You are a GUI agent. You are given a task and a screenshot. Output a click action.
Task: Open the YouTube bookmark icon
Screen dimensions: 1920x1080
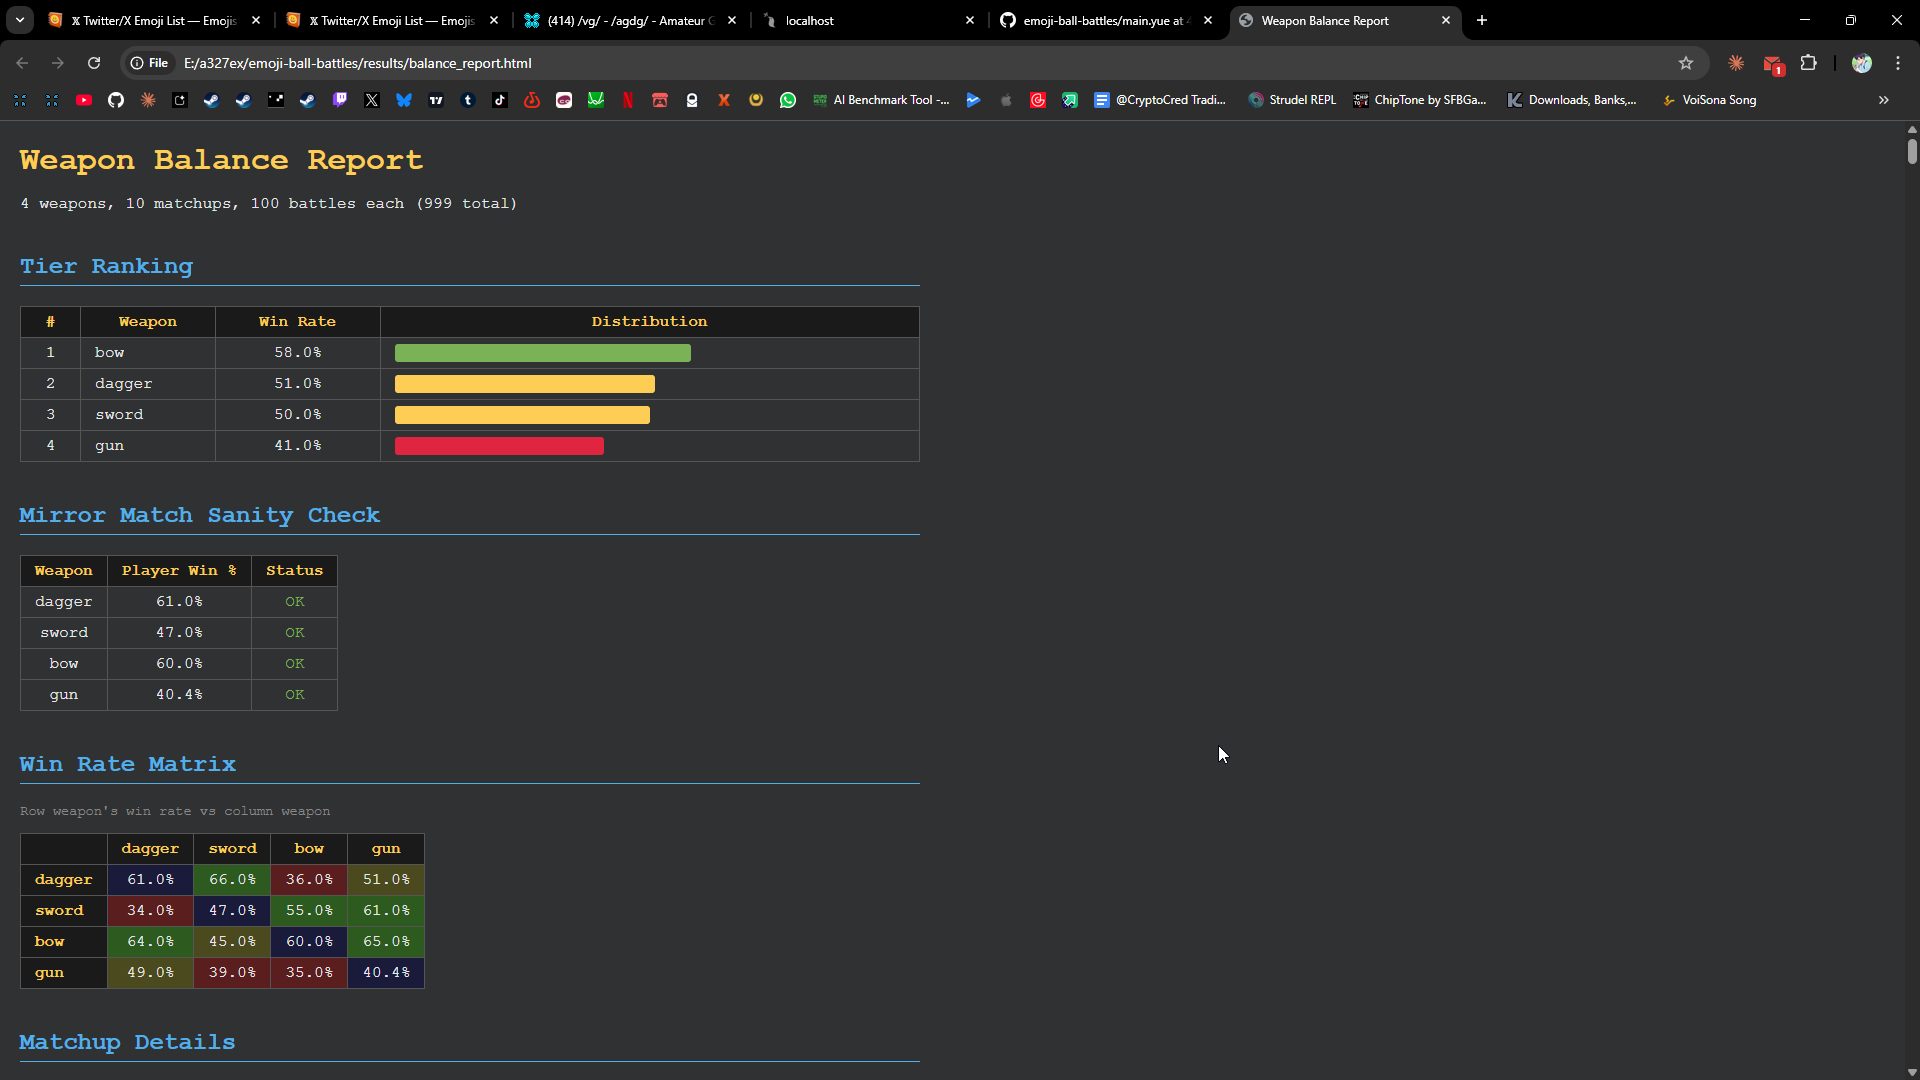click(x=84, y=100)
